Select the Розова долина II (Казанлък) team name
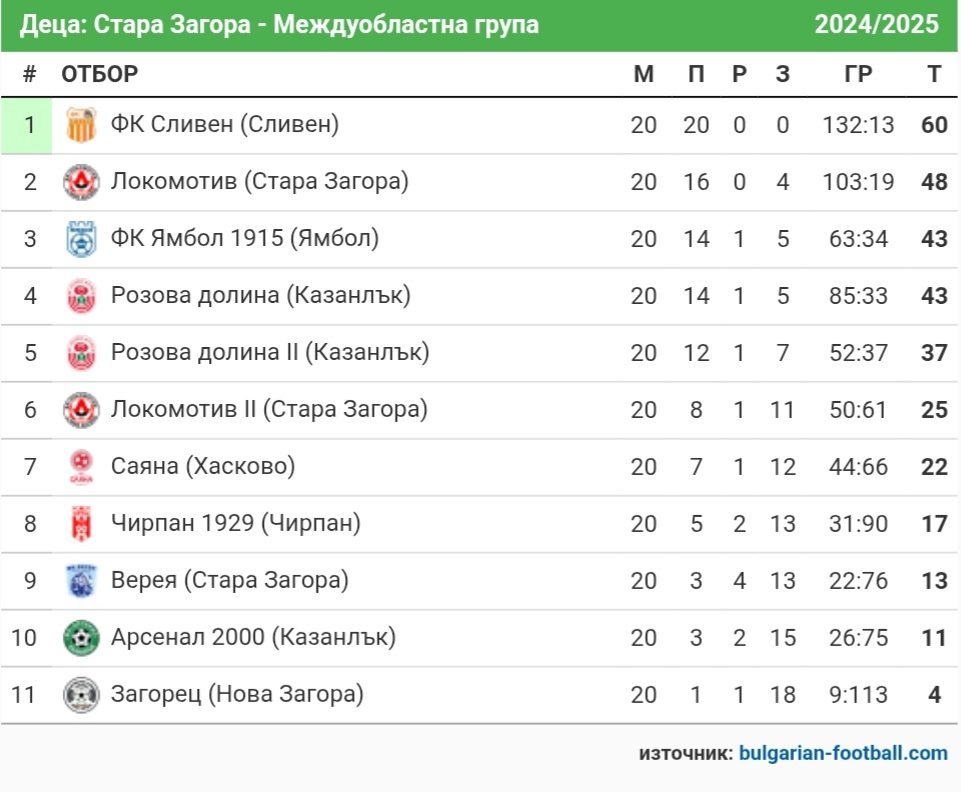The image size is (961, 792). pyautogui.click(x=270, y=352)
